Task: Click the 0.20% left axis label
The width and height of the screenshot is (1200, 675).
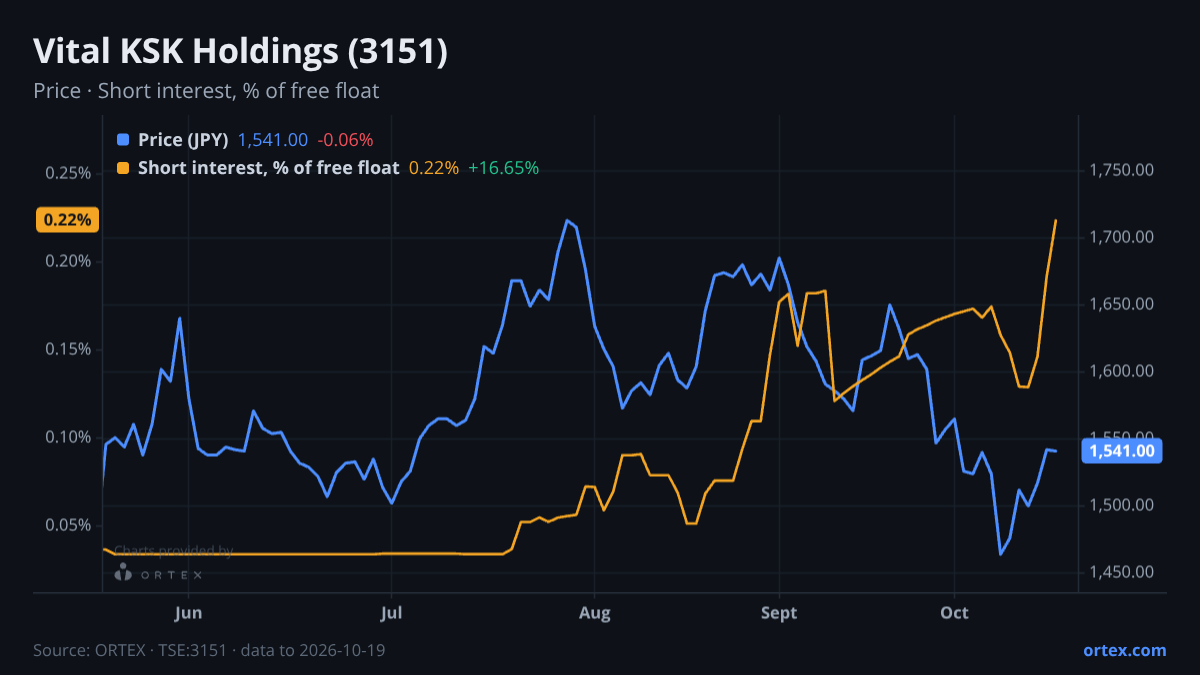Action: pos(68,261)
